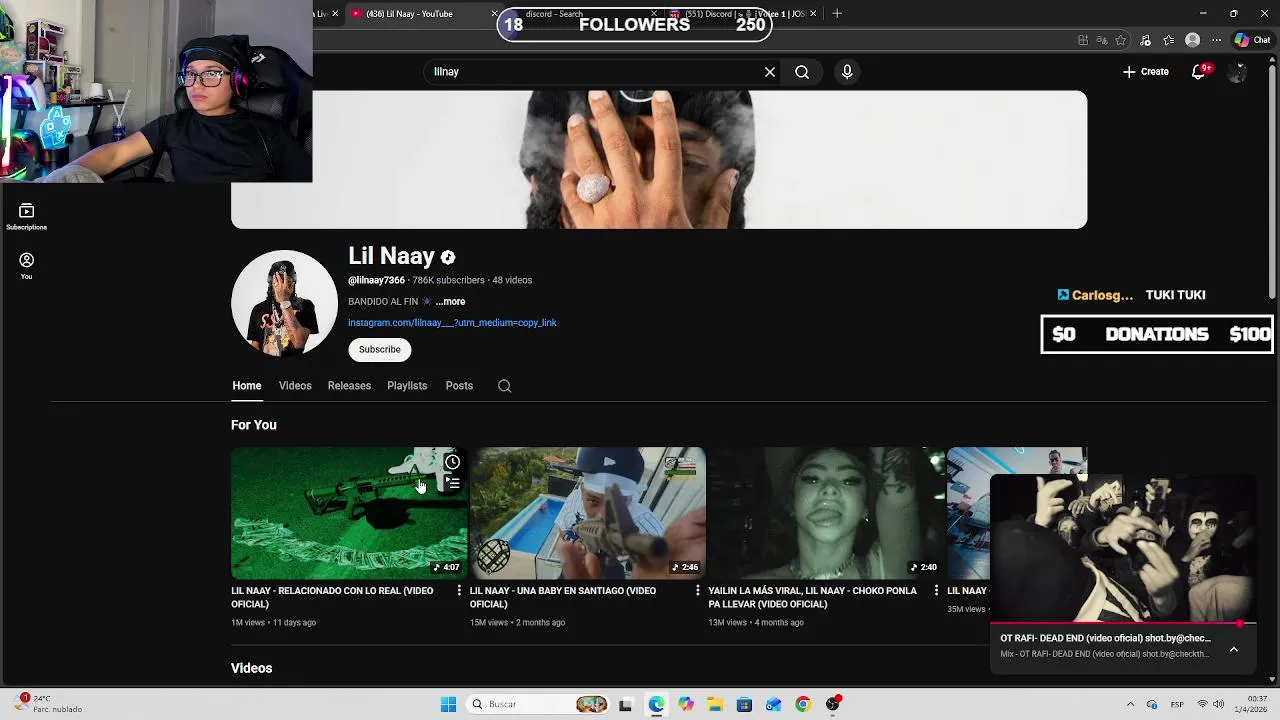Open the Copilot Chat button
This screenshot has width=1280, height=720.
pos(1252,40)
